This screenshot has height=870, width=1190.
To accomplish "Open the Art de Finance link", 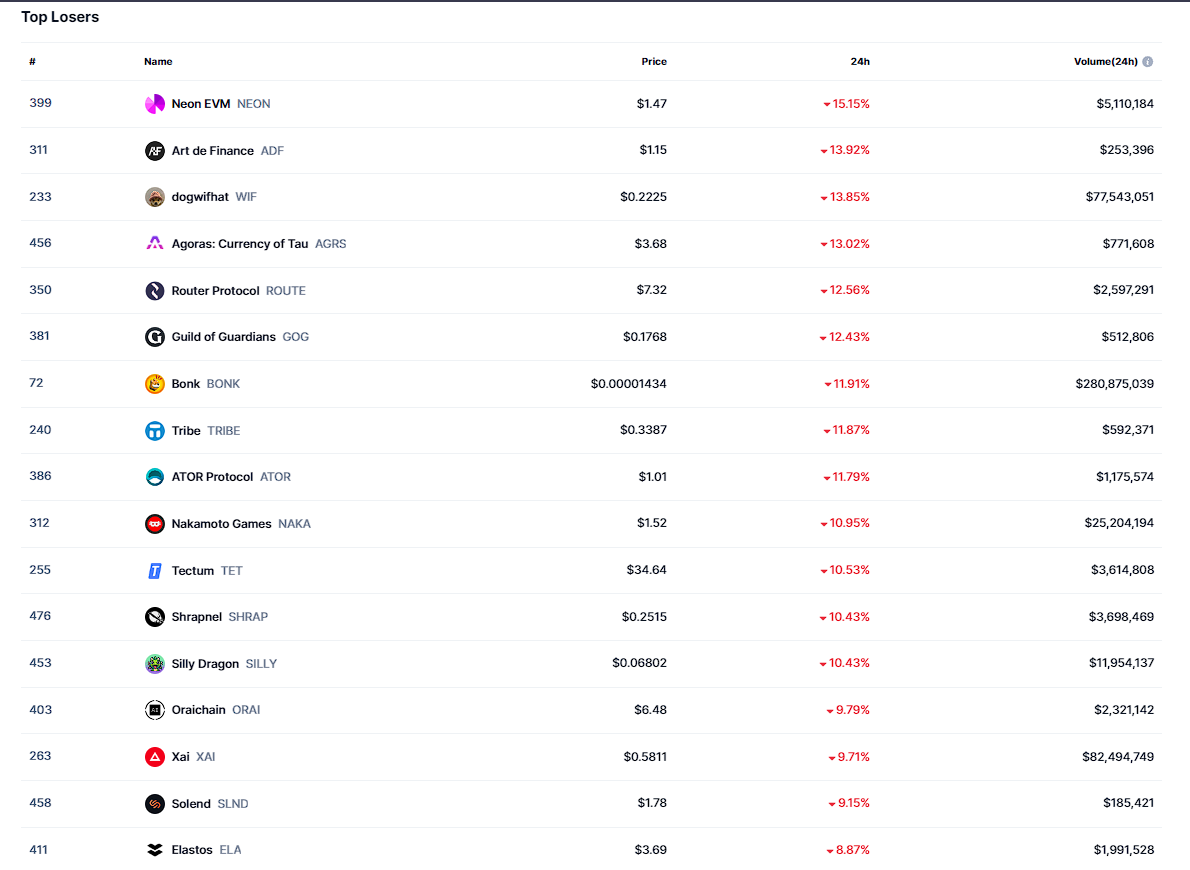I will pos(212,151).
